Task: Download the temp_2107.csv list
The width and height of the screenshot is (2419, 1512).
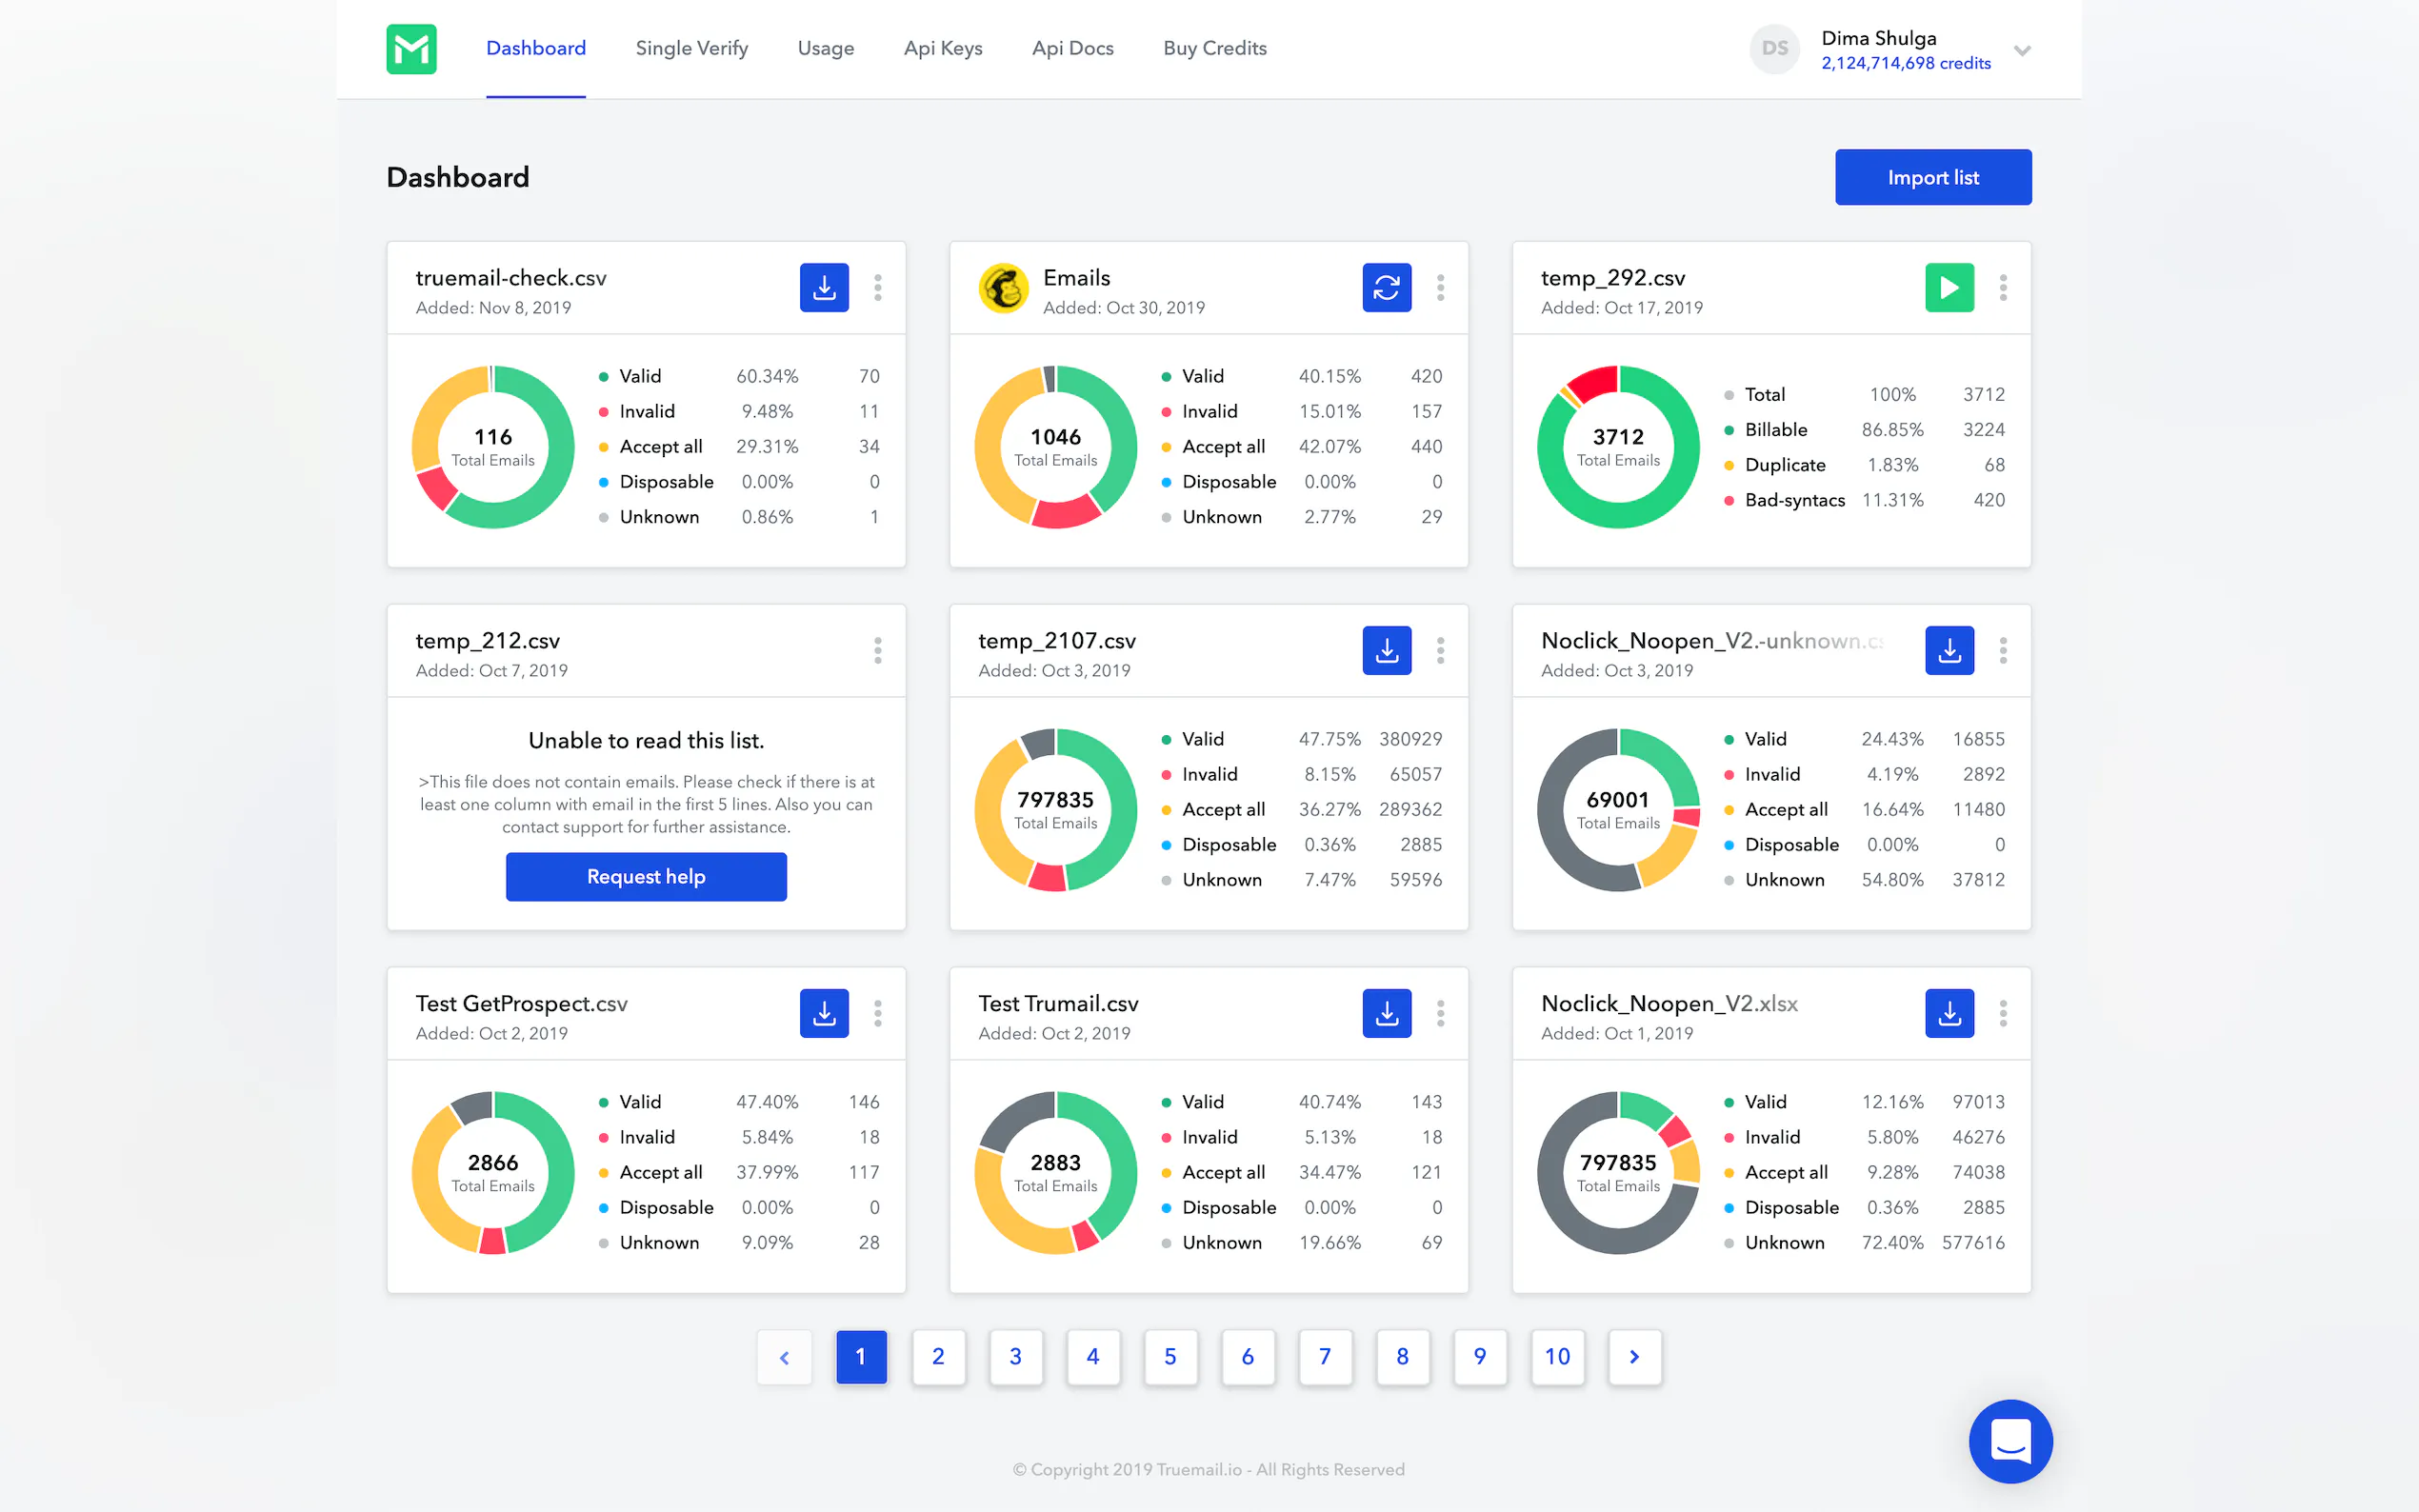Action: tap(1386, 651)
